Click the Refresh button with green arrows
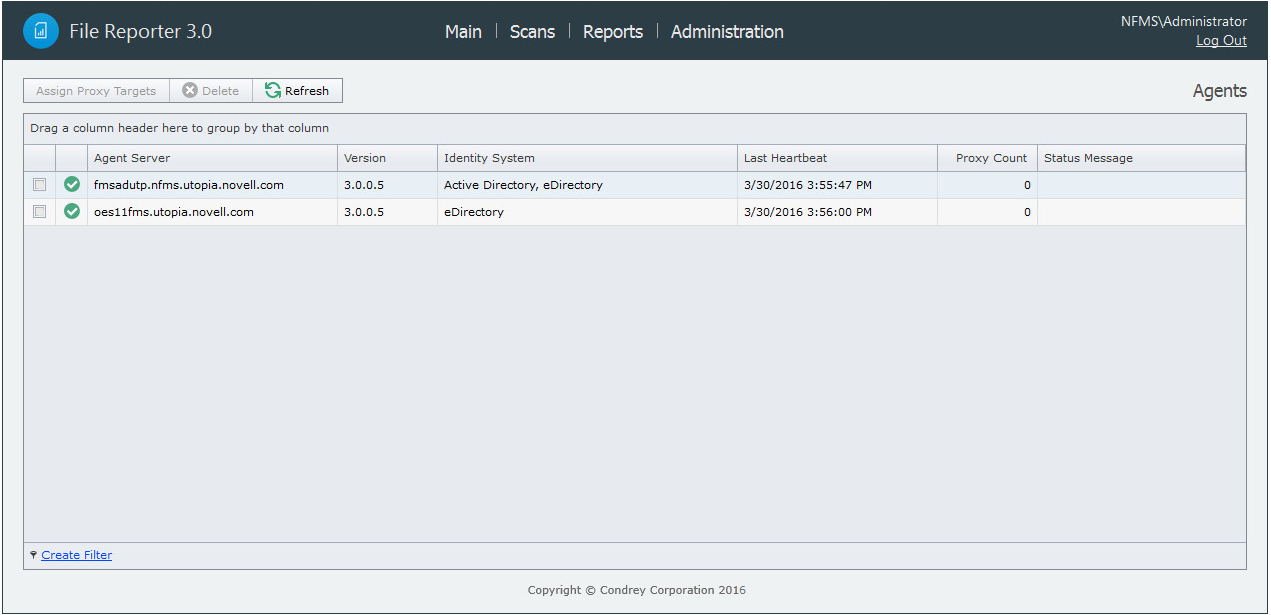Viewport: 1271px width, 615px height. click(297, 91)
